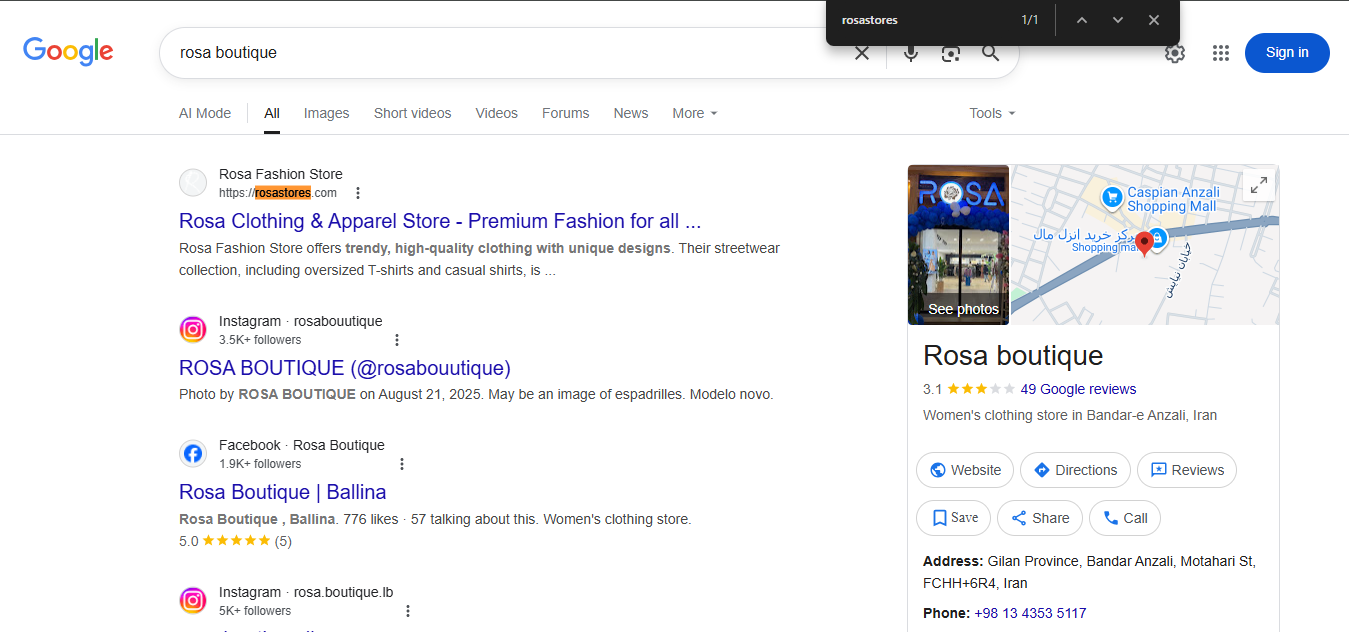Clear the search box text
The width and height of the screenshot is (1349, 632).
point(861,53)
